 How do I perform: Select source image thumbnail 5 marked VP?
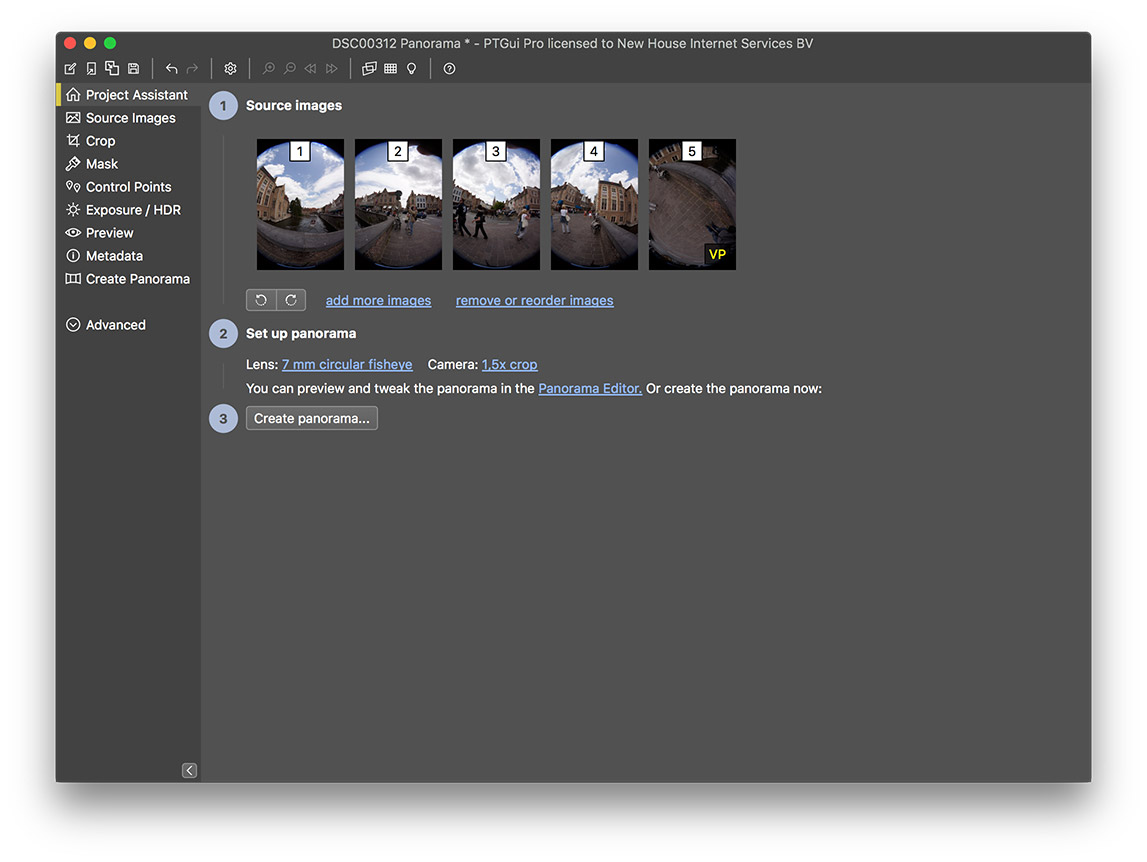[693, 204]
